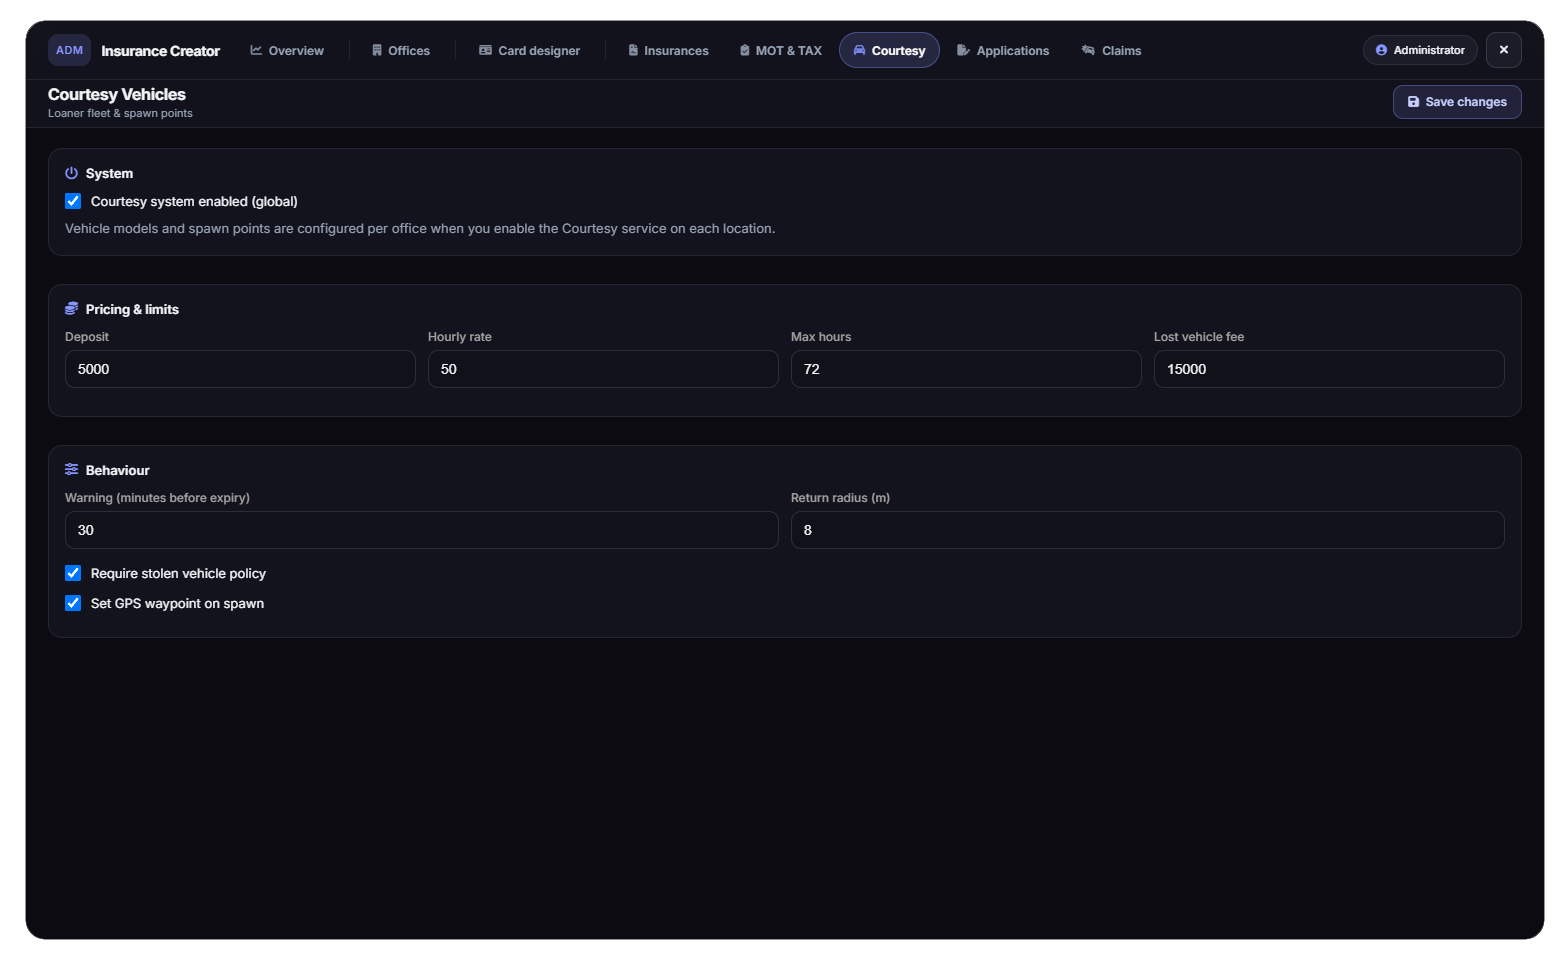Click the Hourly rate field

point(603,369)
